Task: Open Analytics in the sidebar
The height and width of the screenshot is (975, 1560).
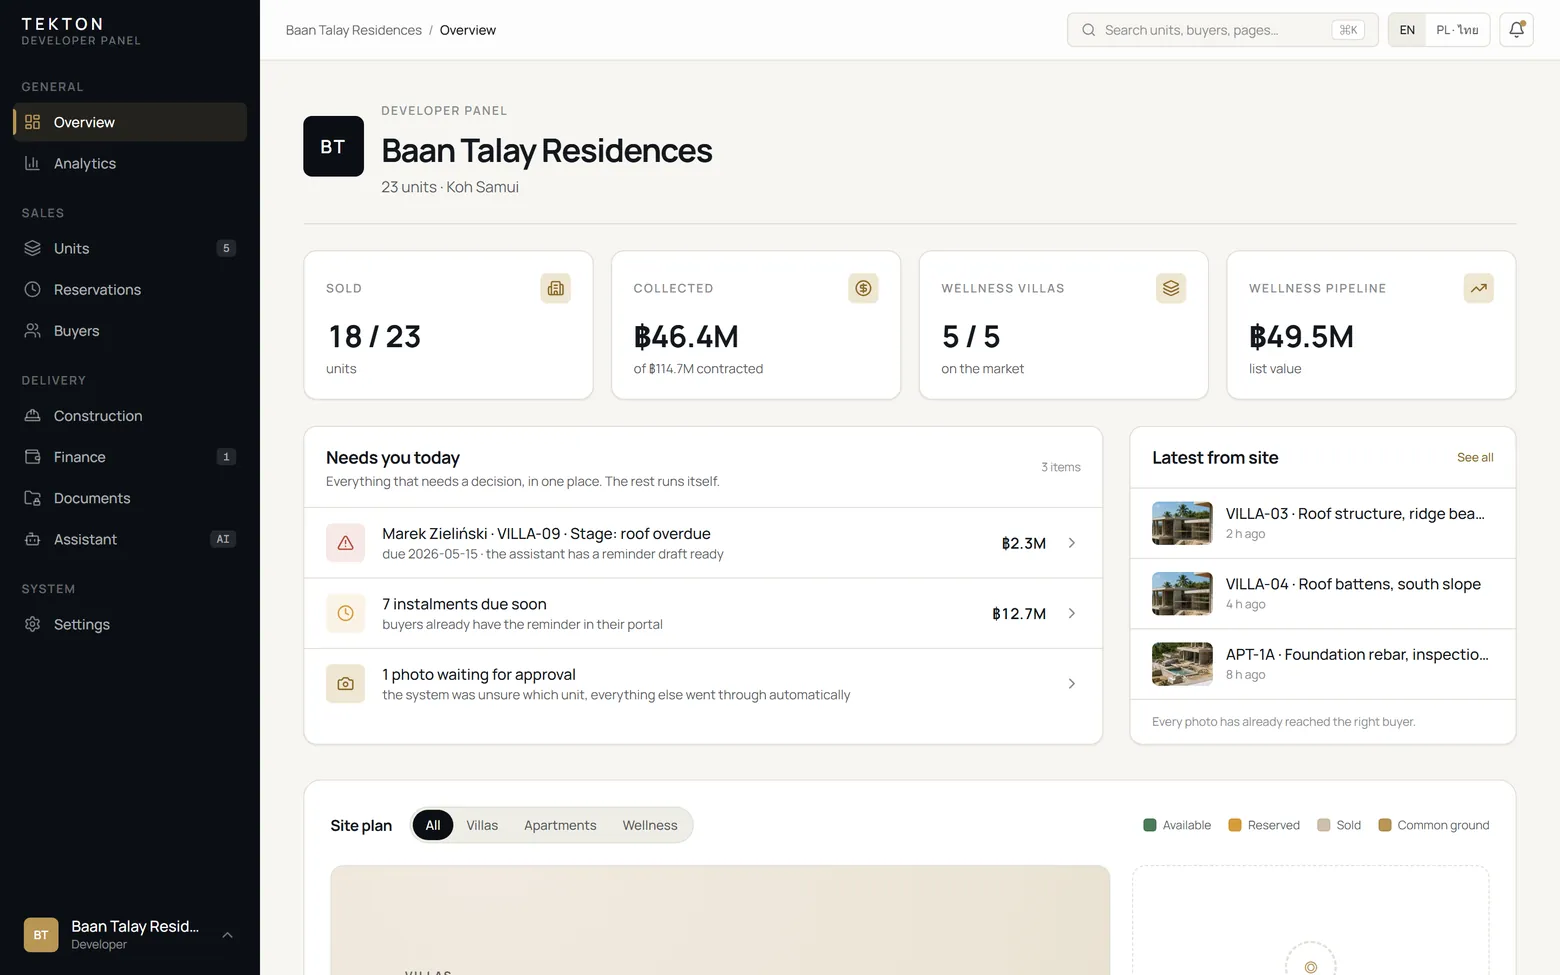Action: pyautogui.click(x=130, y=163)
